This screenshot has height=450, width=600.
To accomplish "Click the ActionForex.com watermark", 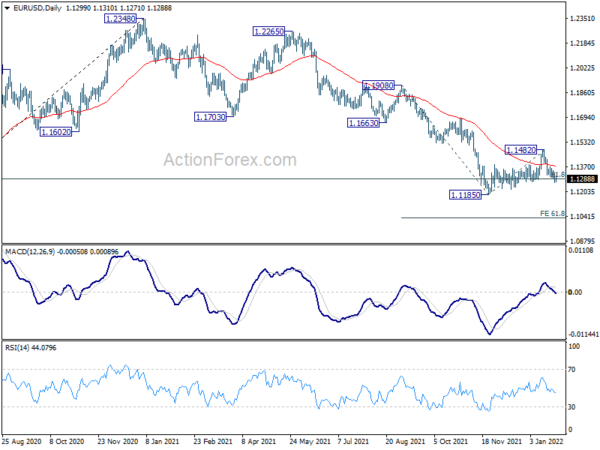I will tap(230, 160).
